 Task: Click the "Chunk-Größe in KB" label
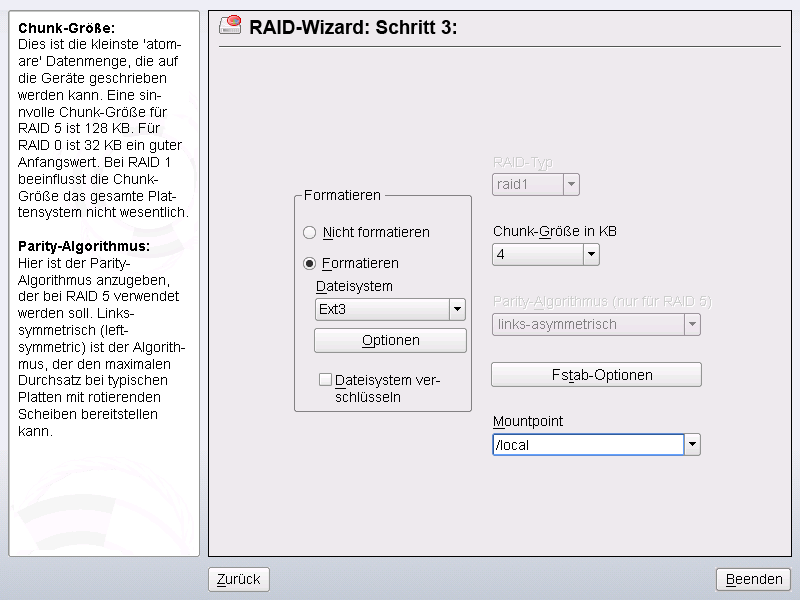(x=555, y=231)
